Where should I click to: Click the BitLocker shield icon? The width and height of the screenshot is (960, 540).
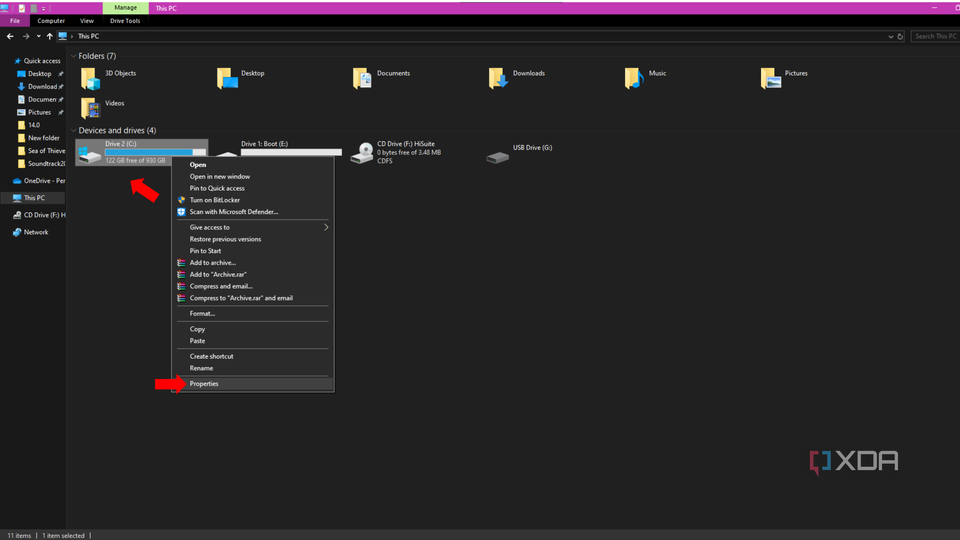click(181, 200)
